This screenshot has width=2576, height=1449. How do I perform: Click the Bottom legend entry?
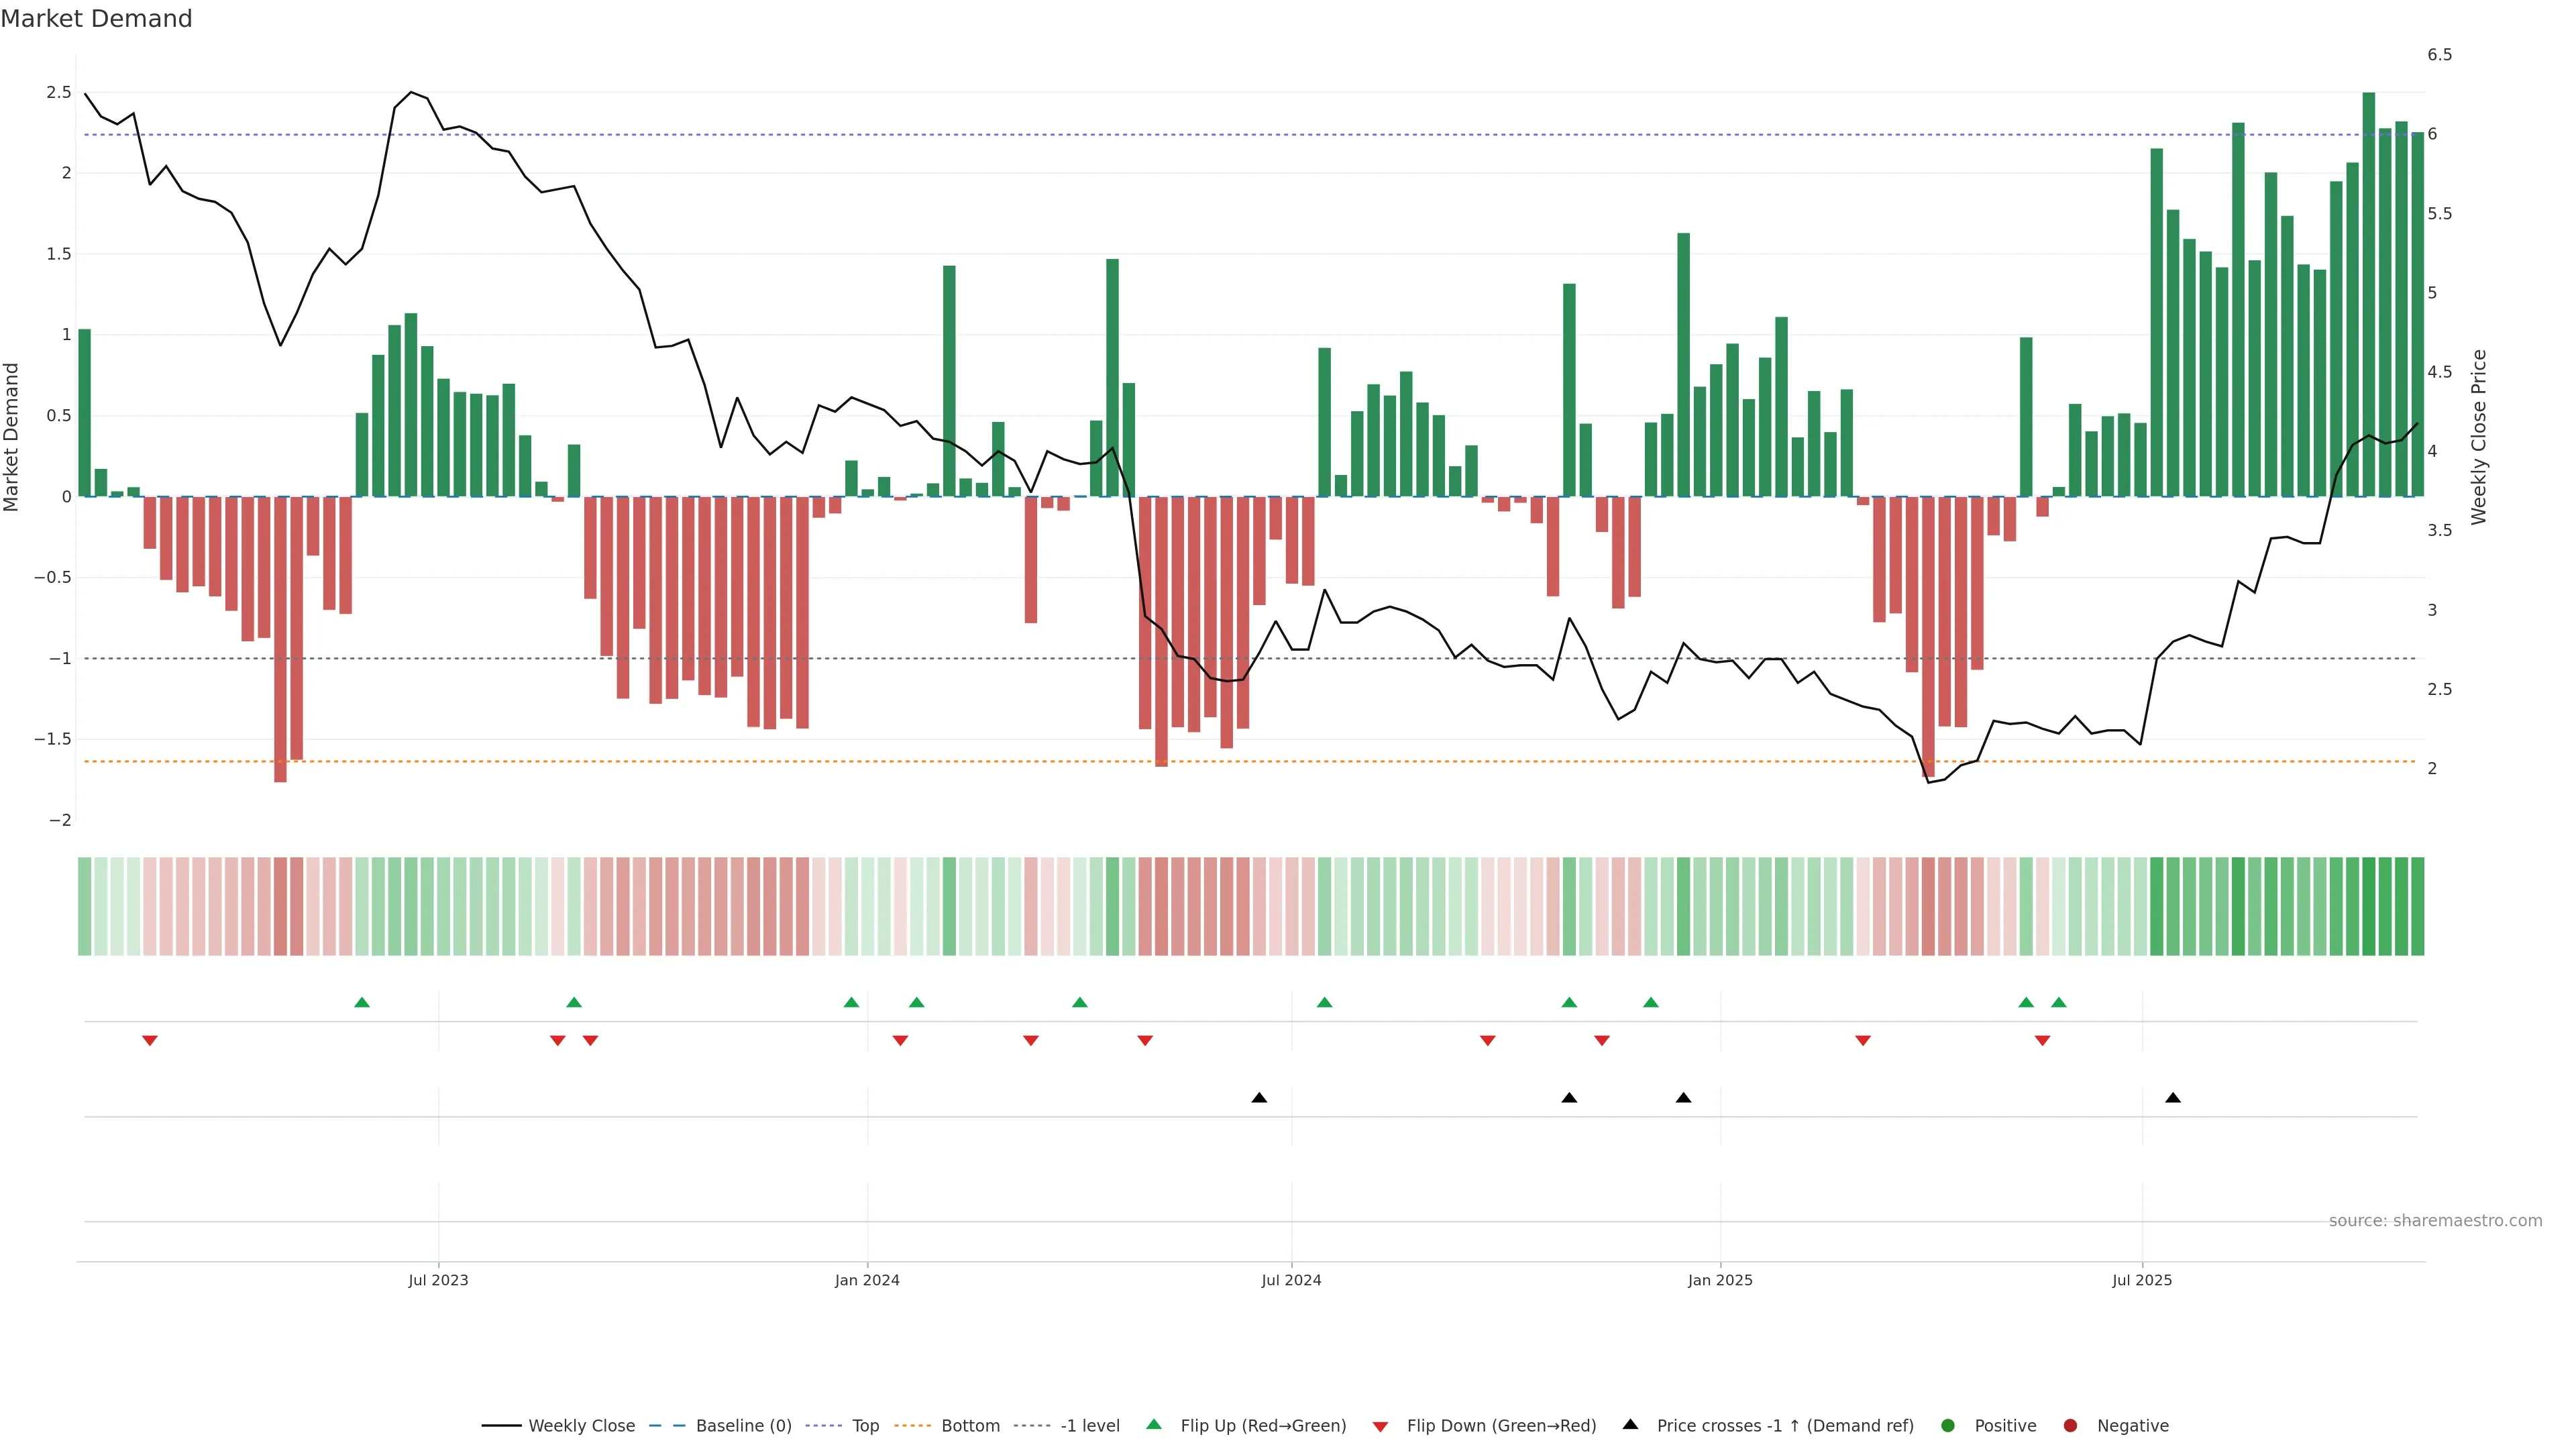coord(969,1425)
